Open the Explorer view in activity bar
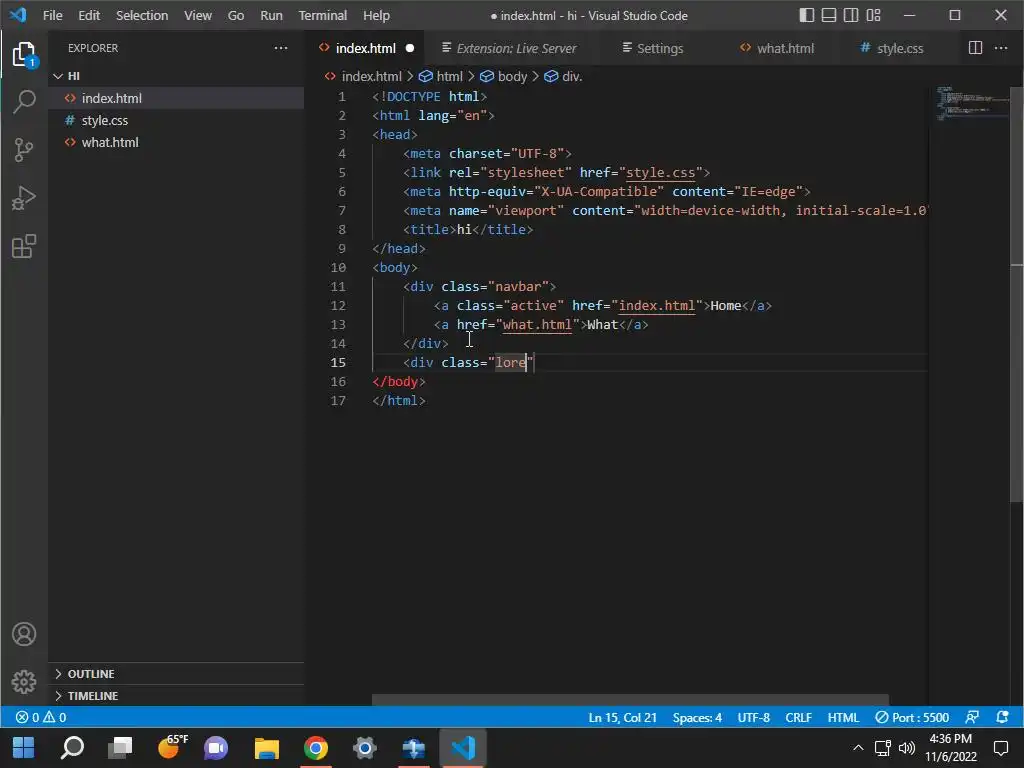This screenshot has width=1024, height=768. coord(24,54)
